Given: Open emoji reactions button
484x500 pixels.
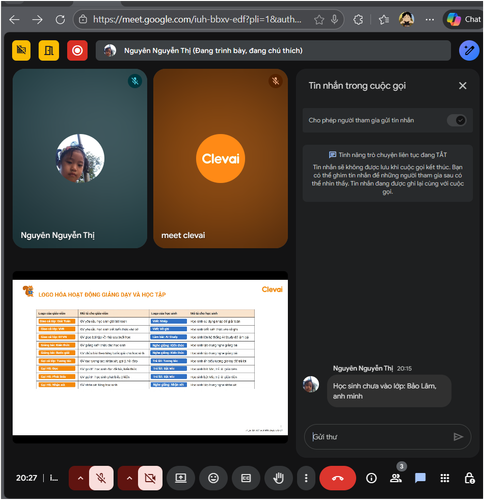Looking at the screenshot, I should [x=213, y=478].
